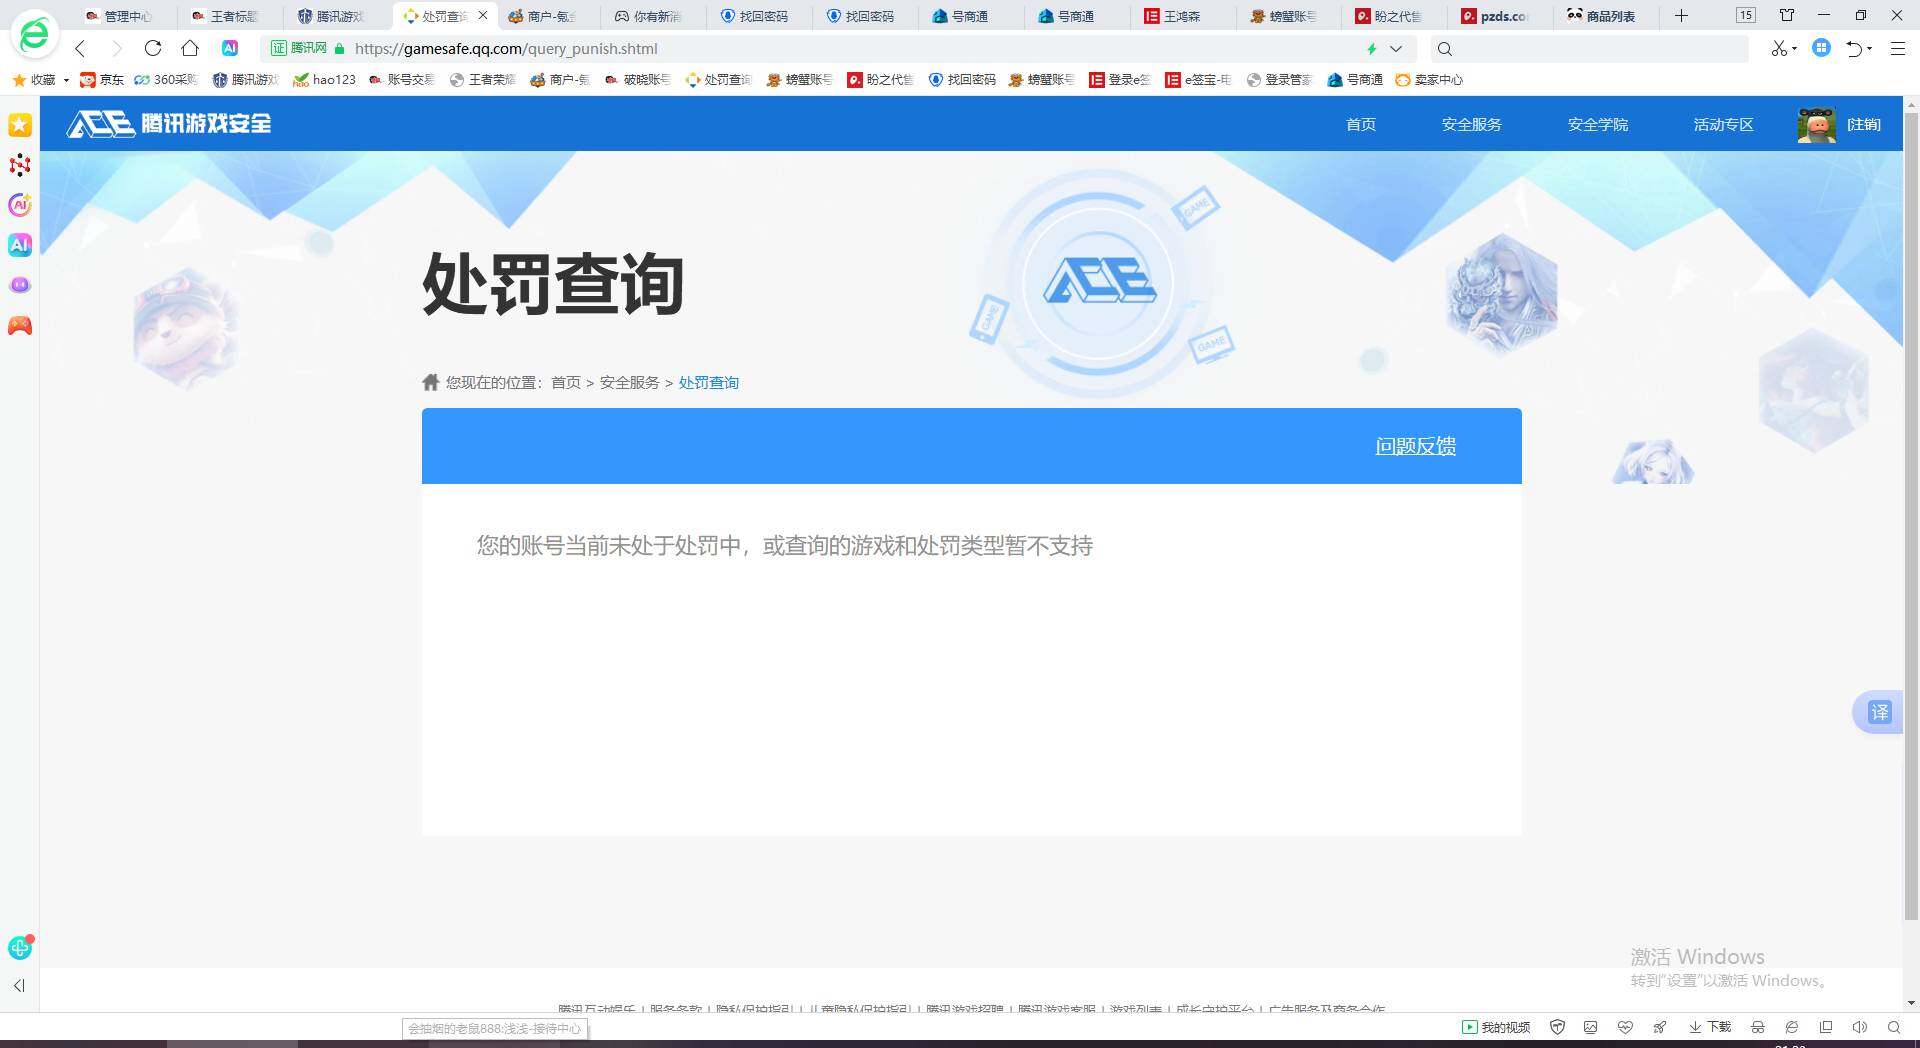Open a new browser tab

click(x=1681, y=15)
